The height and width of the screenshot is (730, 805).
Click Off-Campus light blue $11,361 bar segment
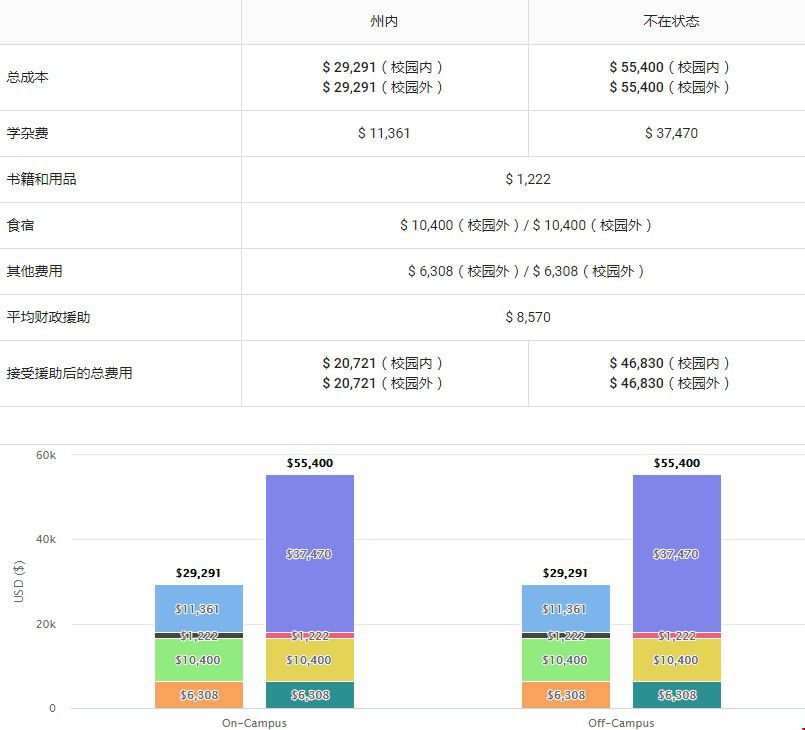(x=566, y=609)
